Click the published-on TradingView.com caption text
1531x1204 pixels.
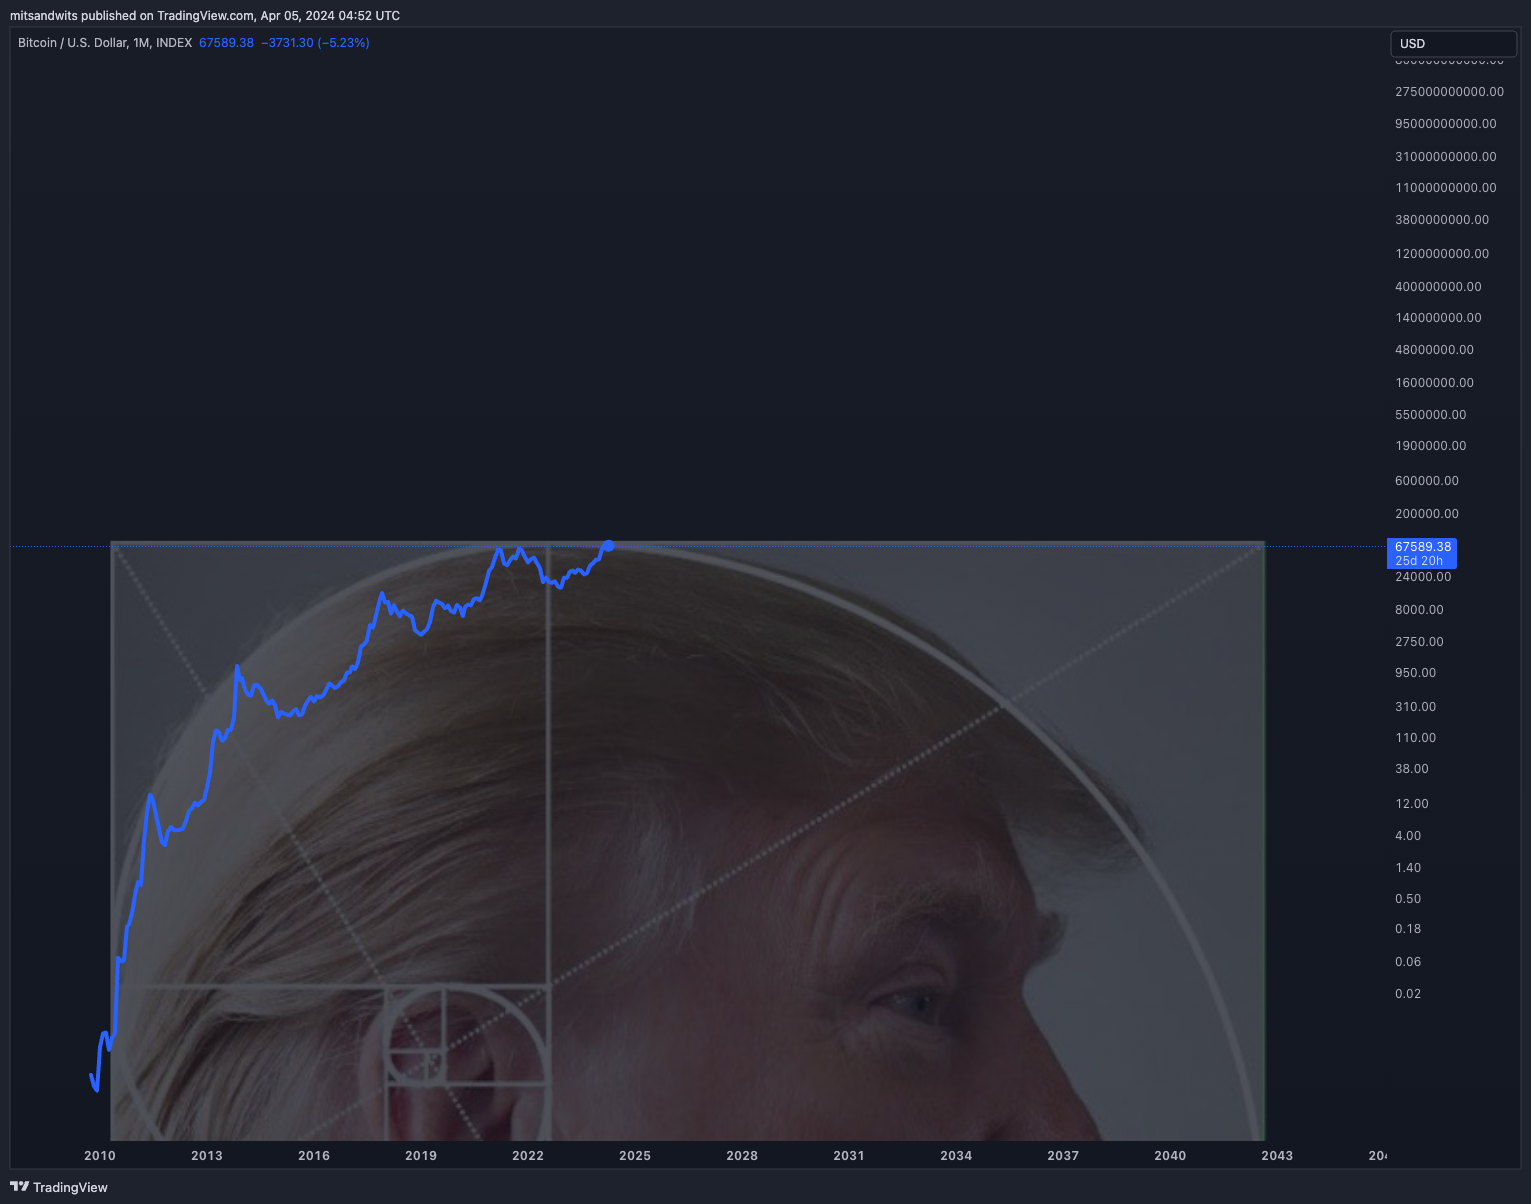coord(205,15)
